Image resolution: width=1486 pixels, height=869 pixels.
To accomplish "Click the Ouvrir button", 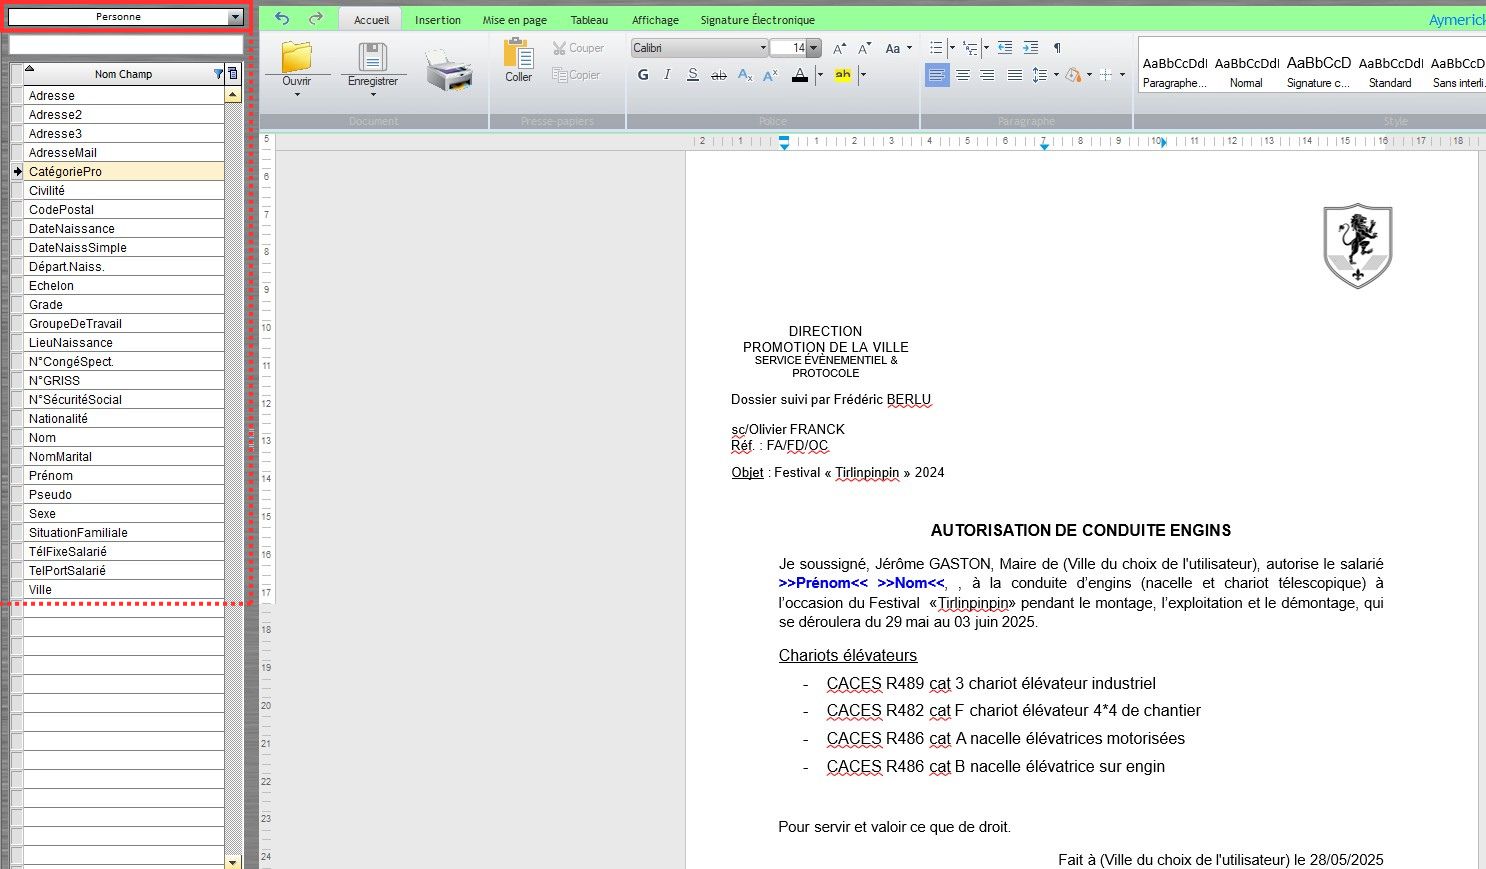I will pyautogui.click(x=297, y=65).
